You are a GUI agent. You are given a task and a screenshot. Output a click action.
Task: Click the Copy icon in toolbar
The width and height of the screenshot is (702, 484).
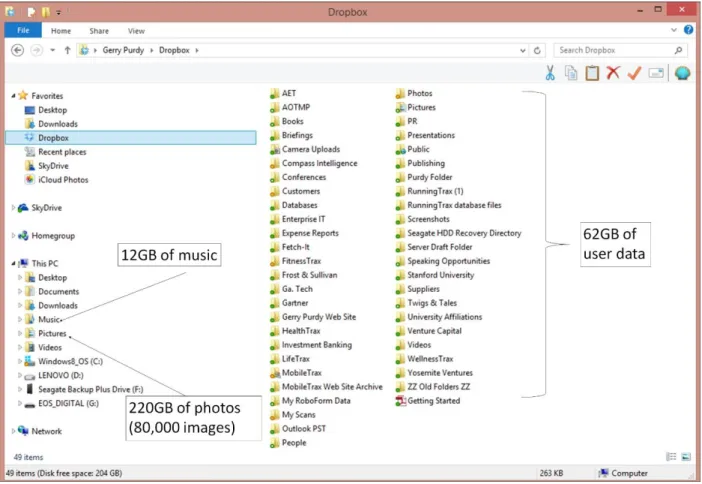(571, 73)
